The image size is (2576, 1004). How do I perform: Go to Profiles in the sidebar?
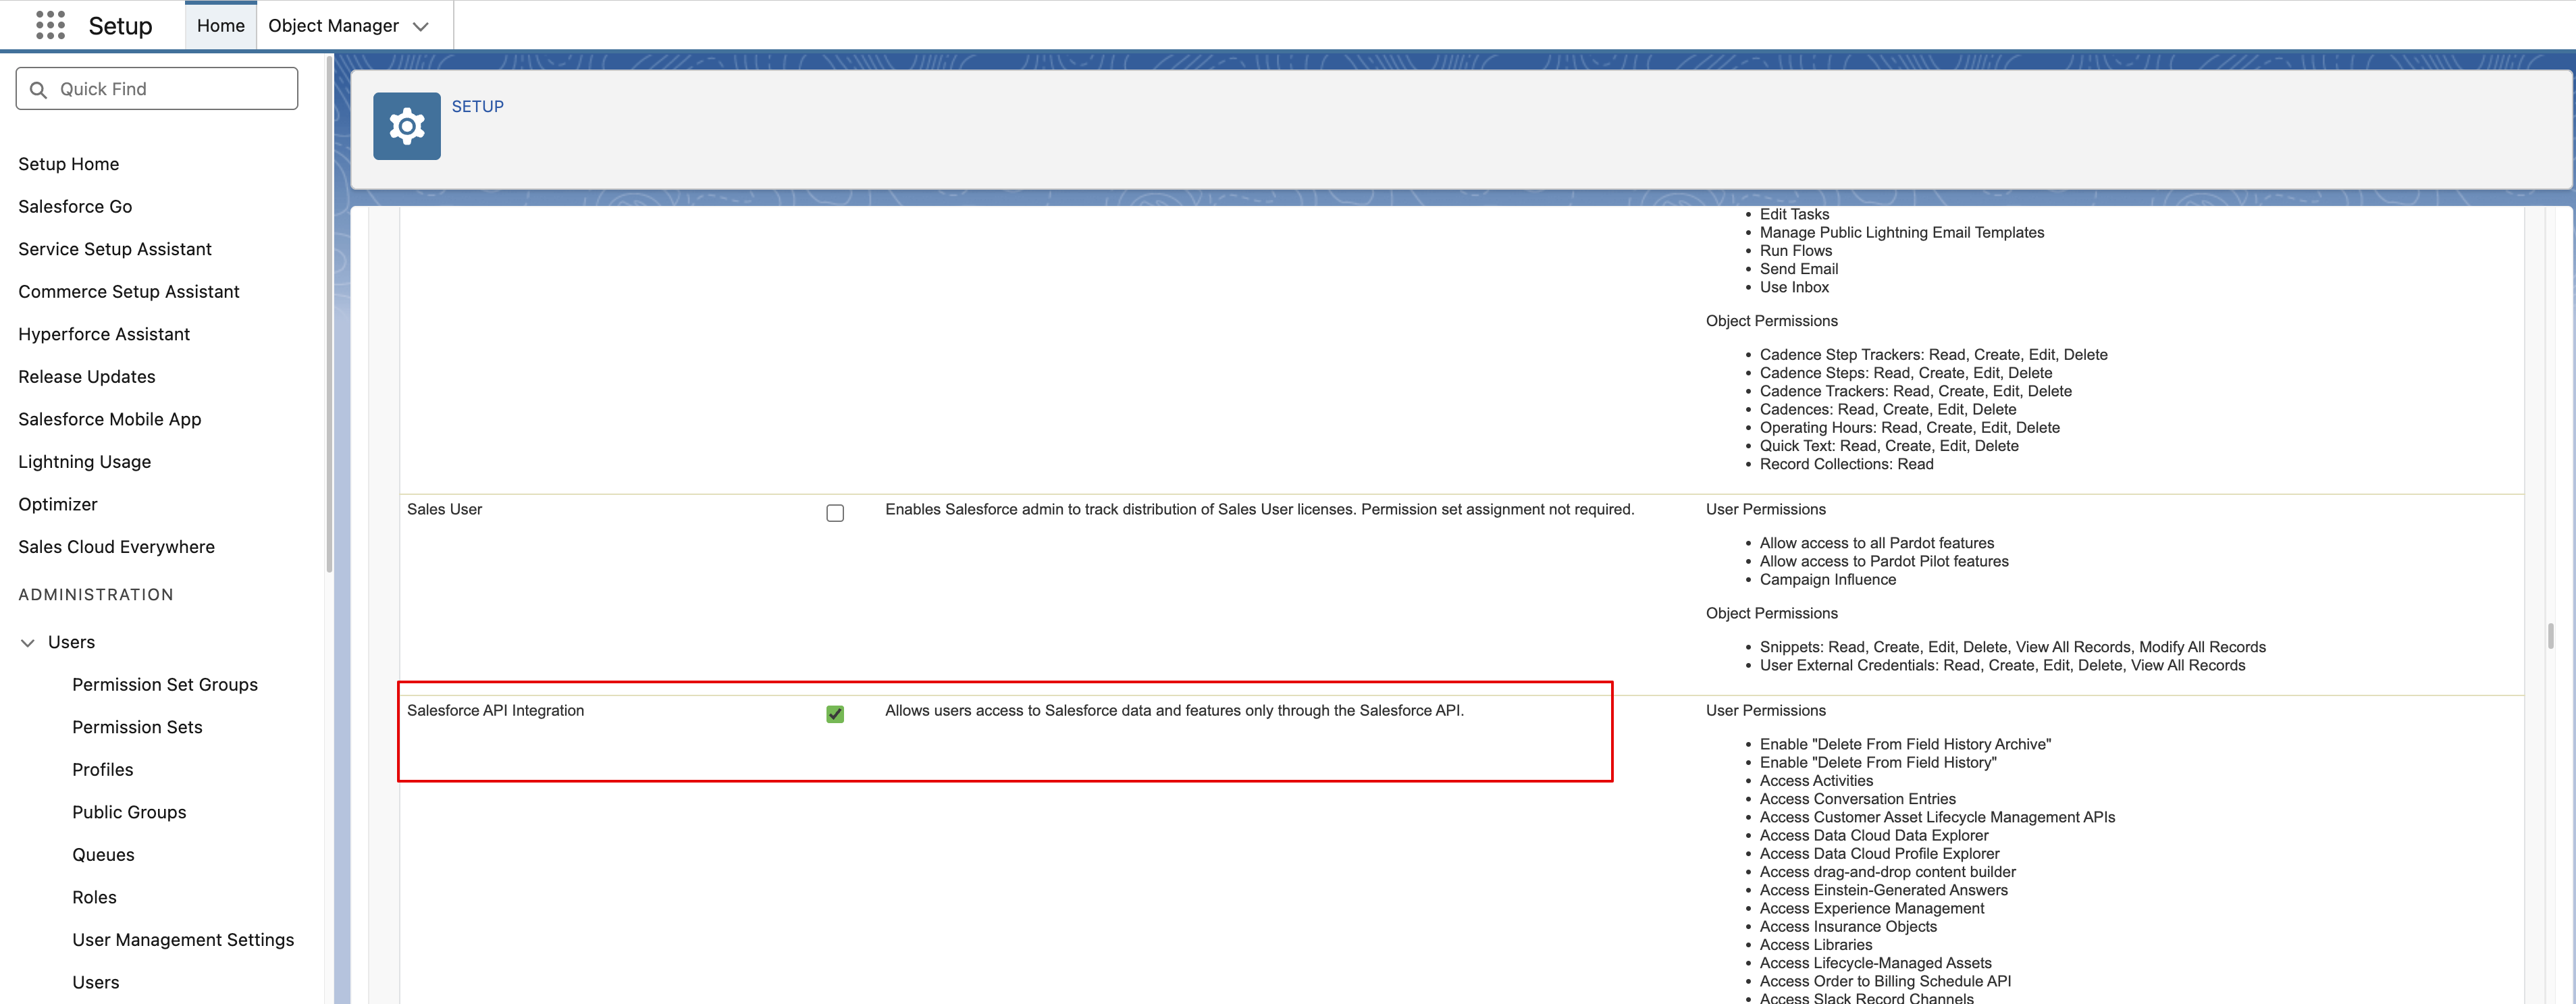tap(102, 769)
